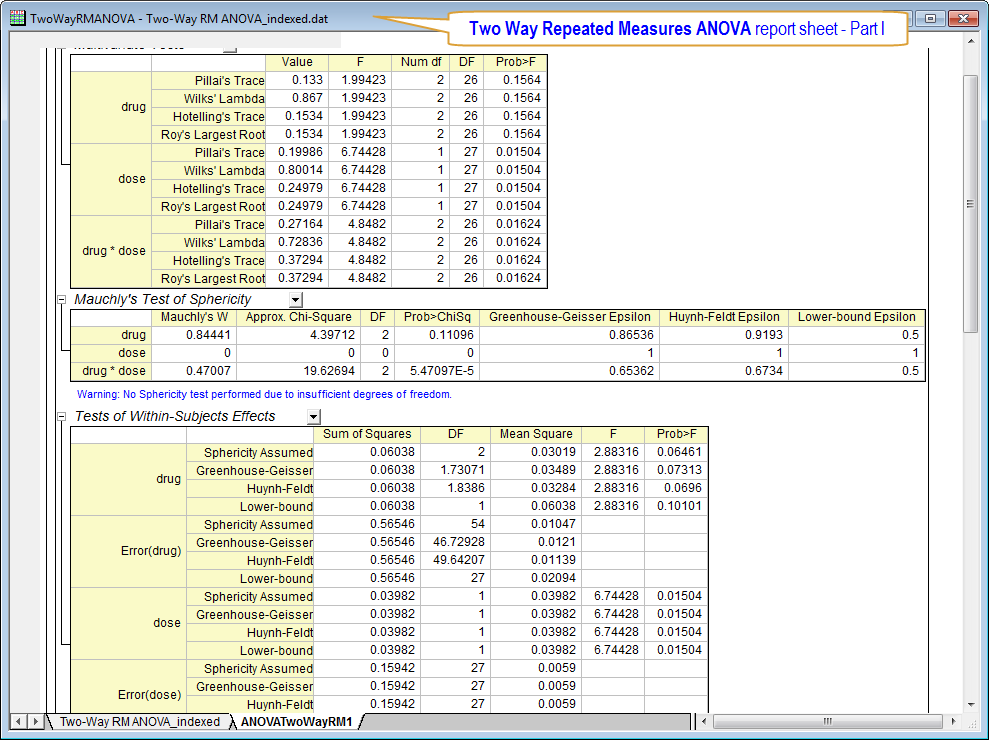The width and height of the screenshot is (989, 740).
Task: Click the Mauchly's W value 0.84441
Action: pos(208,335)
